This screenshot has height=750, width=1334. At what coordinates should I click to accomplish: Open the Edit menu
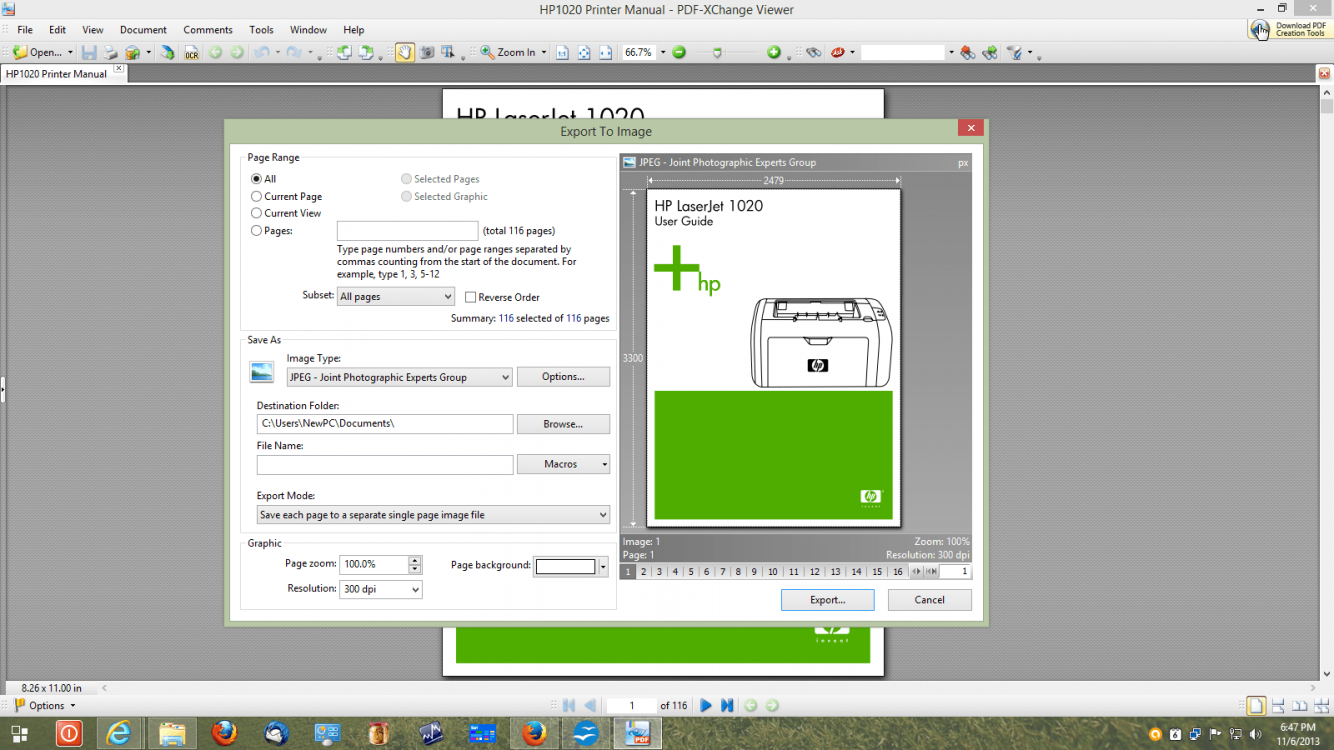pos(57,30)
